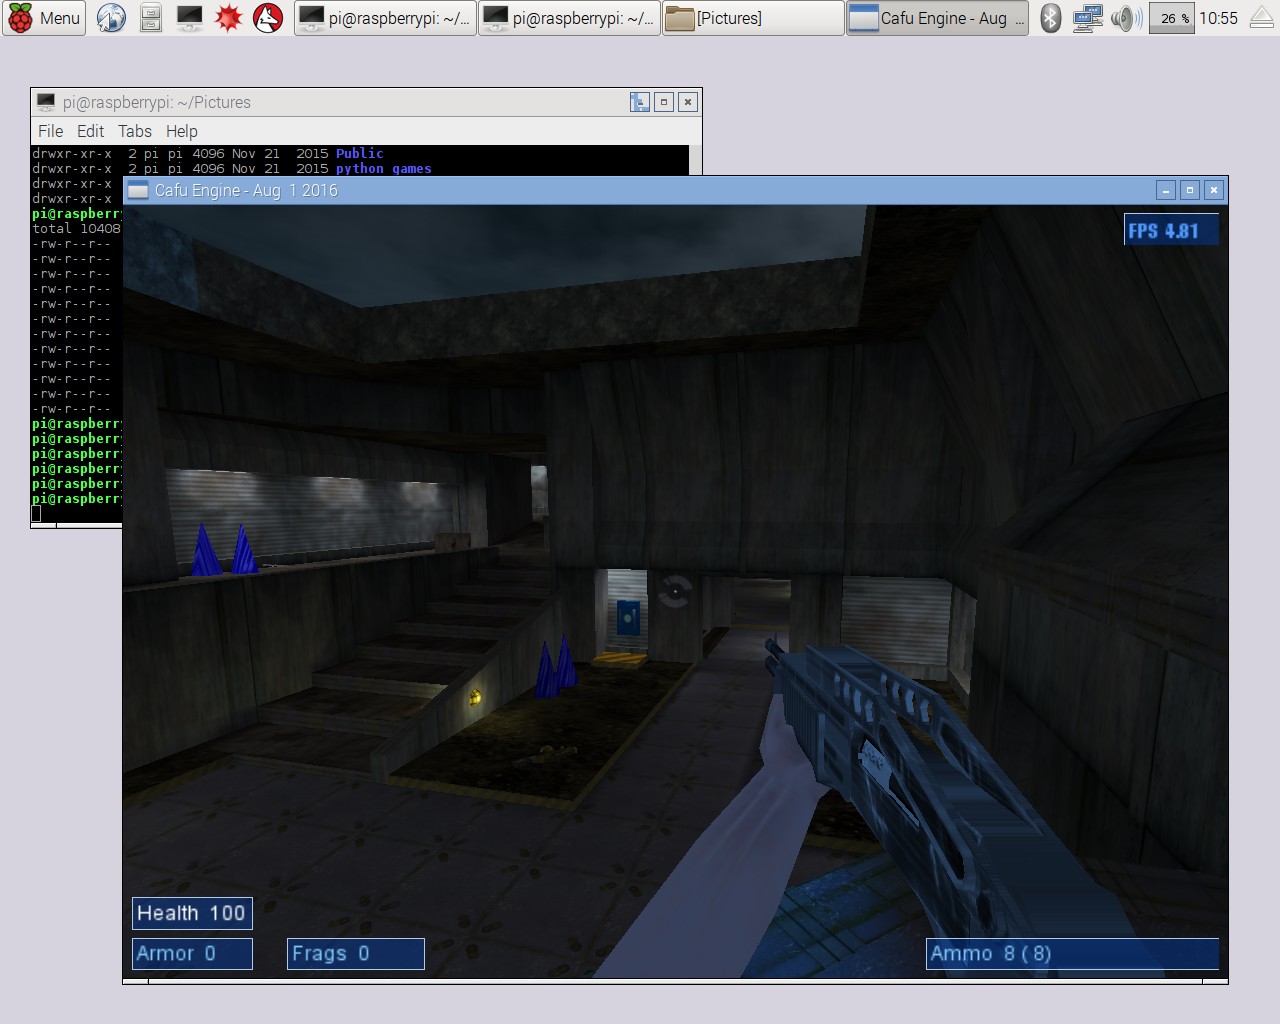The image size is (1280, 1024).
Task: Click the eject media tray icon
Action: coord(1262,18)
